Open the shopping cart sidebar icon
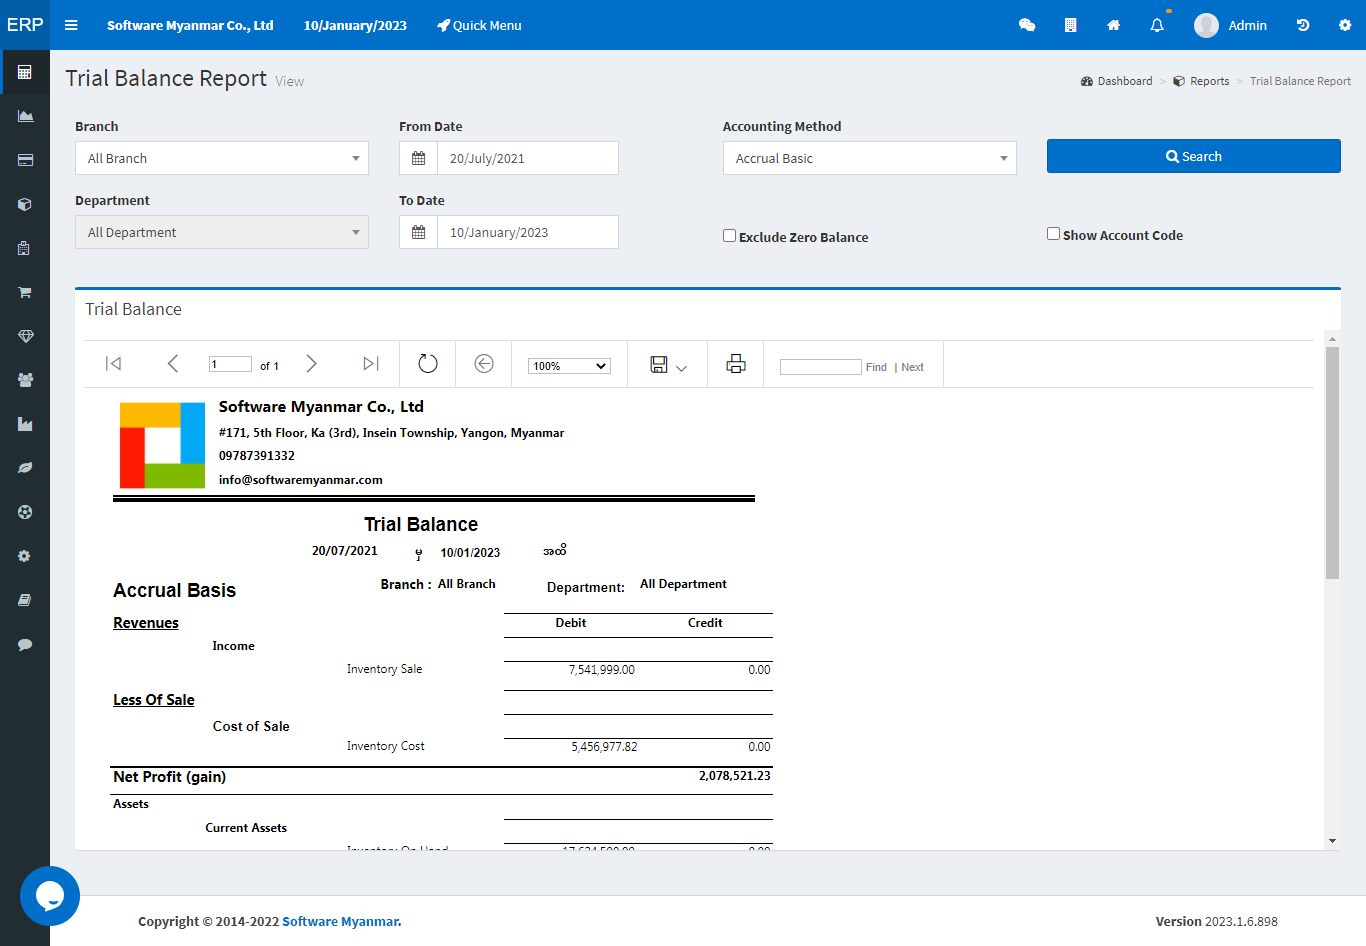The image size is (1366, 946). coord(25,292)
